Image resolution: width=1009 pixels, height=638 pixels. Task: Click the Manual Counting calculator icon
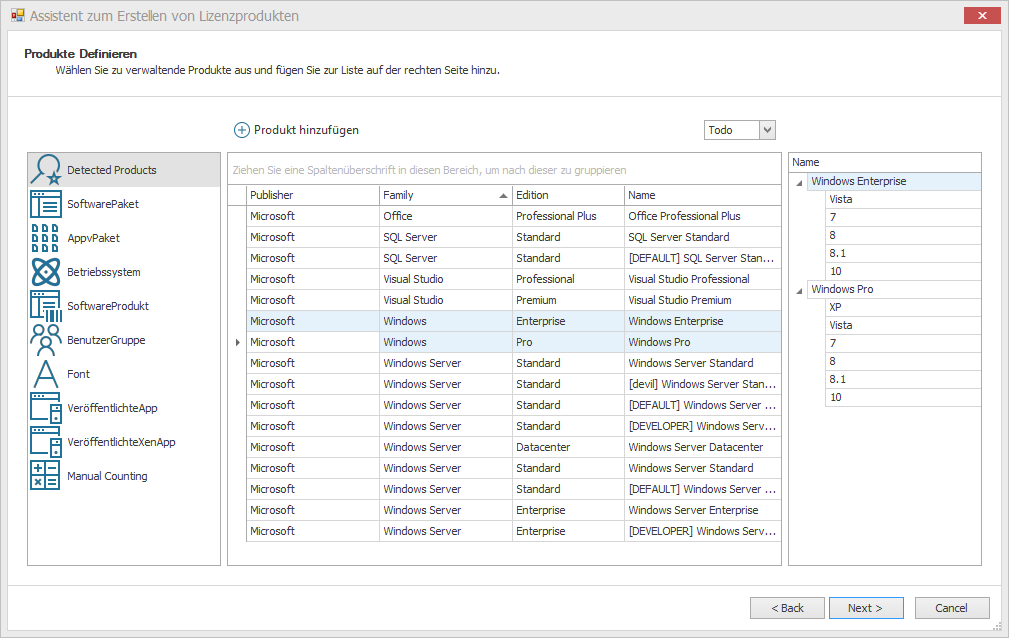46,476
